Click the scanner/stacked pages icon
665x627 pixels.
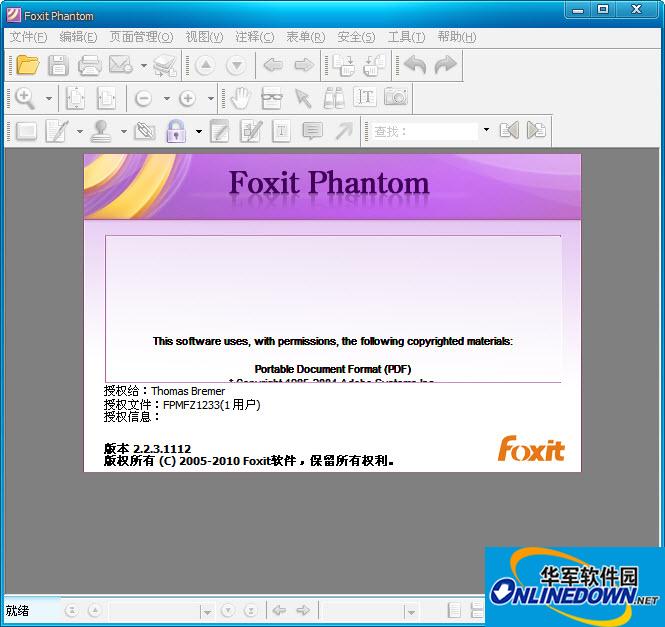pos(165,65)
